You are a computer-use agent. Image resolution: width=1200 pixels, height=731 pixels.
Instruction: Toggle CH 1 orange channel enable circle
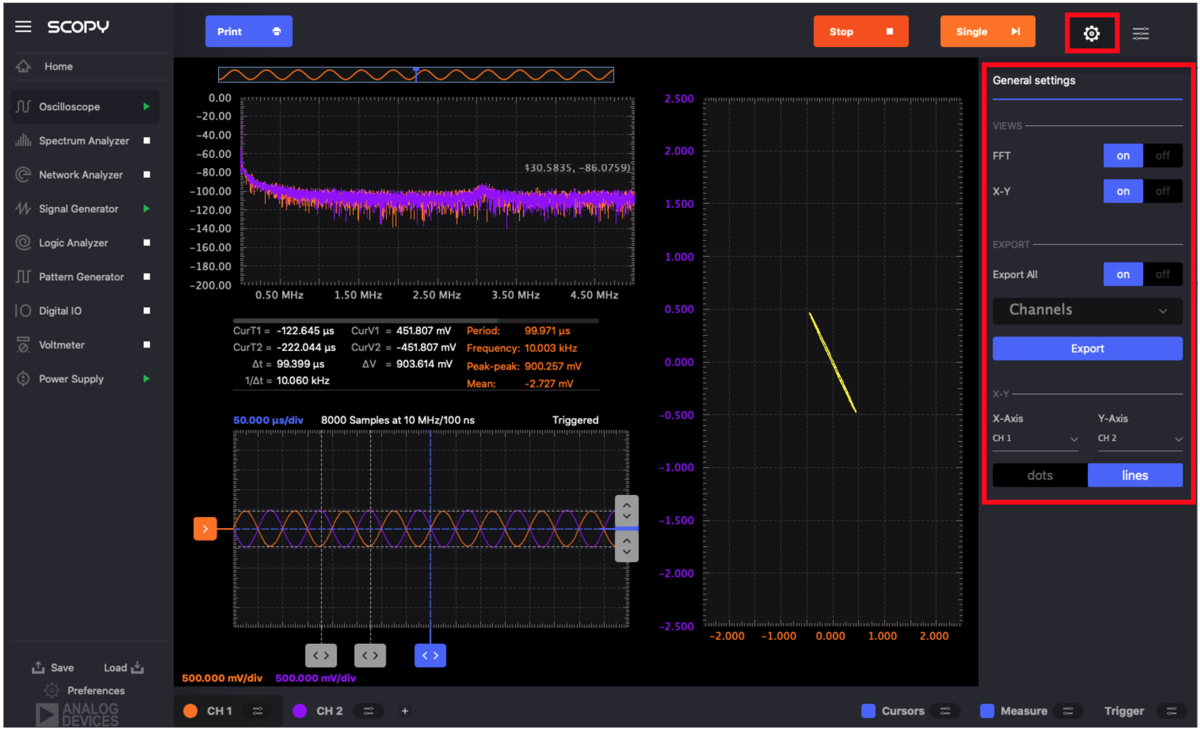tap(190, 712)
